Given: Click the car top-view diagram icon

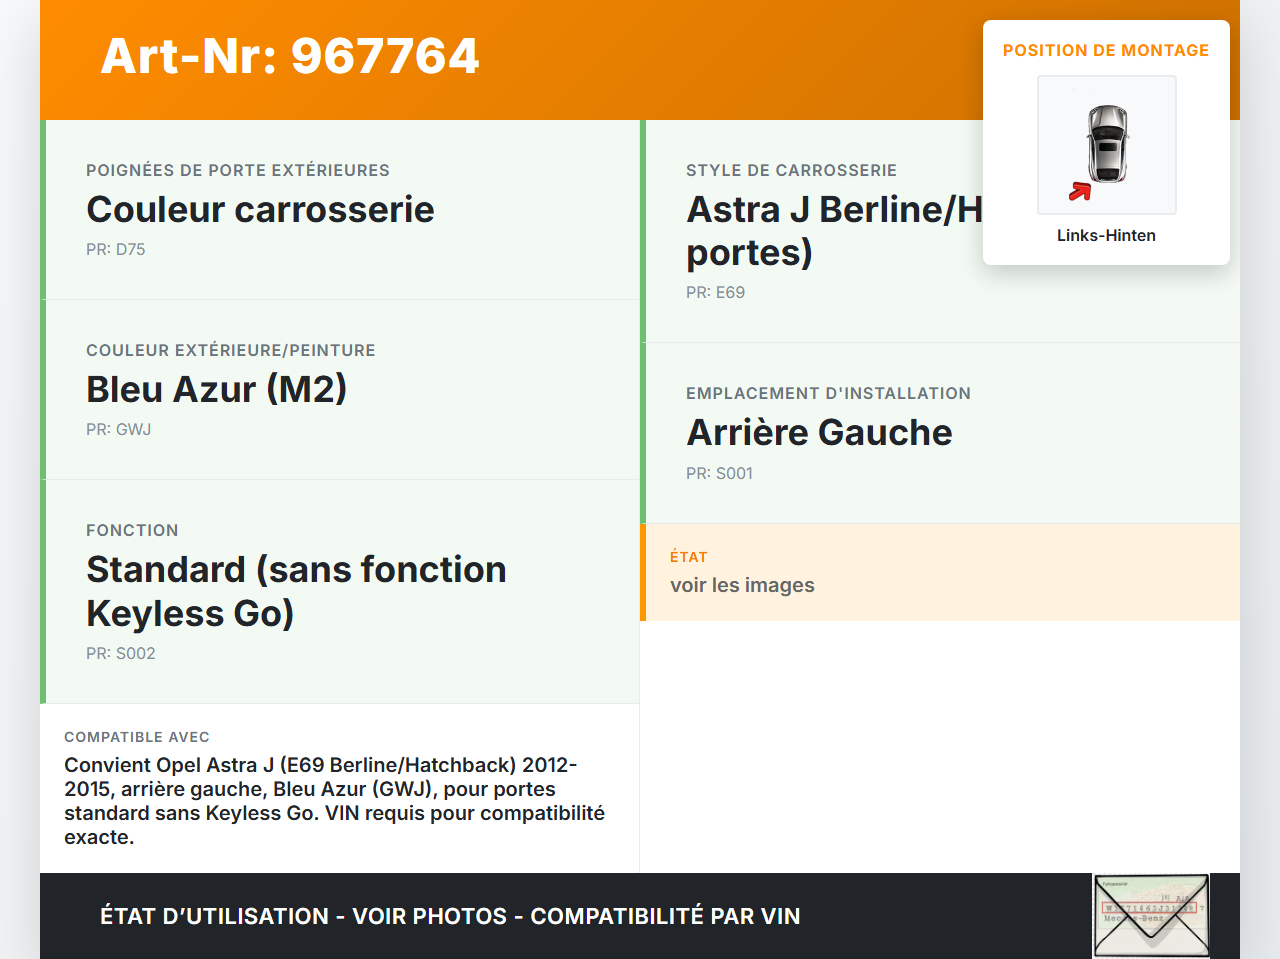Looking at the screenshot, I should point(1106,144).
